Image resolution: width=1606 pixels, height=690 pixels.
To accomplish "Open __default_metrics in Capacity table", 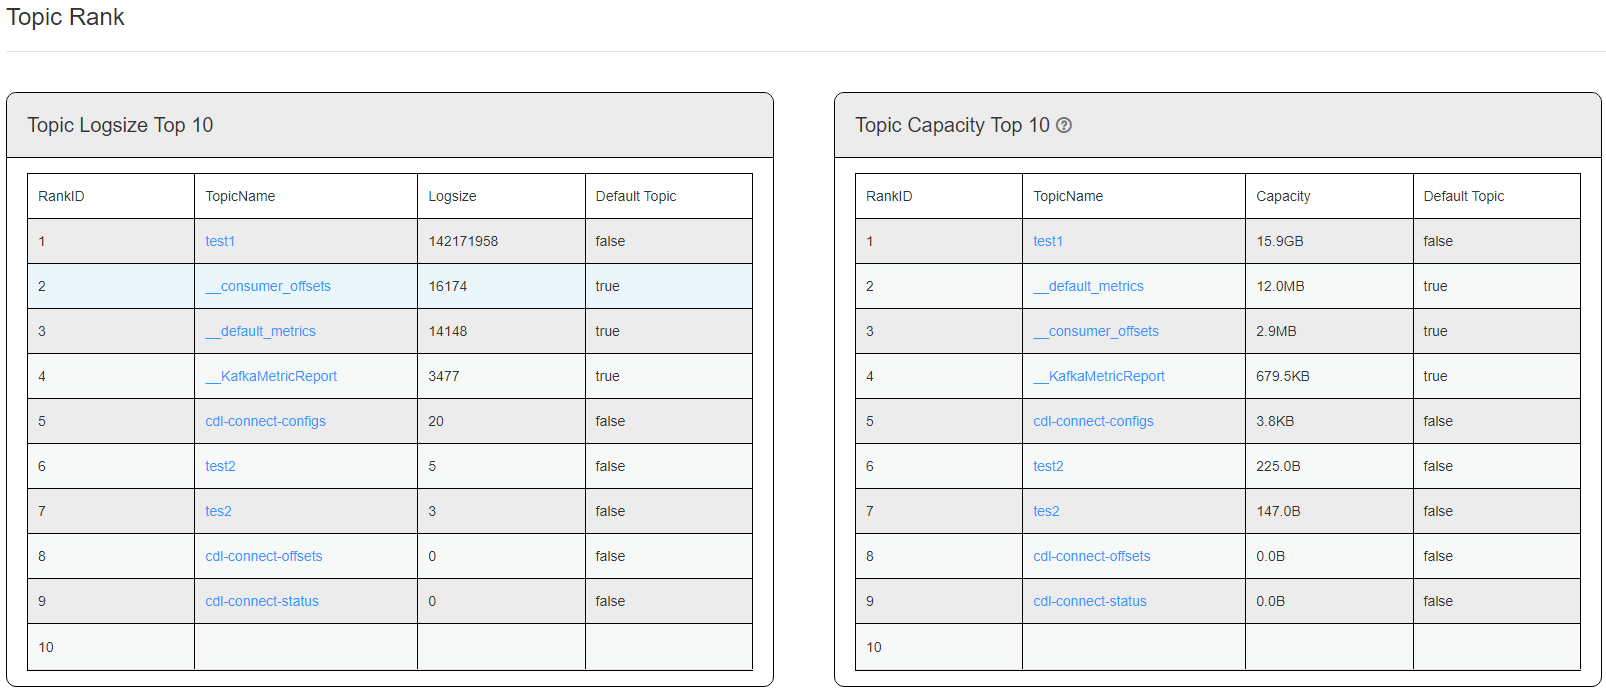I will point(1088,286).
